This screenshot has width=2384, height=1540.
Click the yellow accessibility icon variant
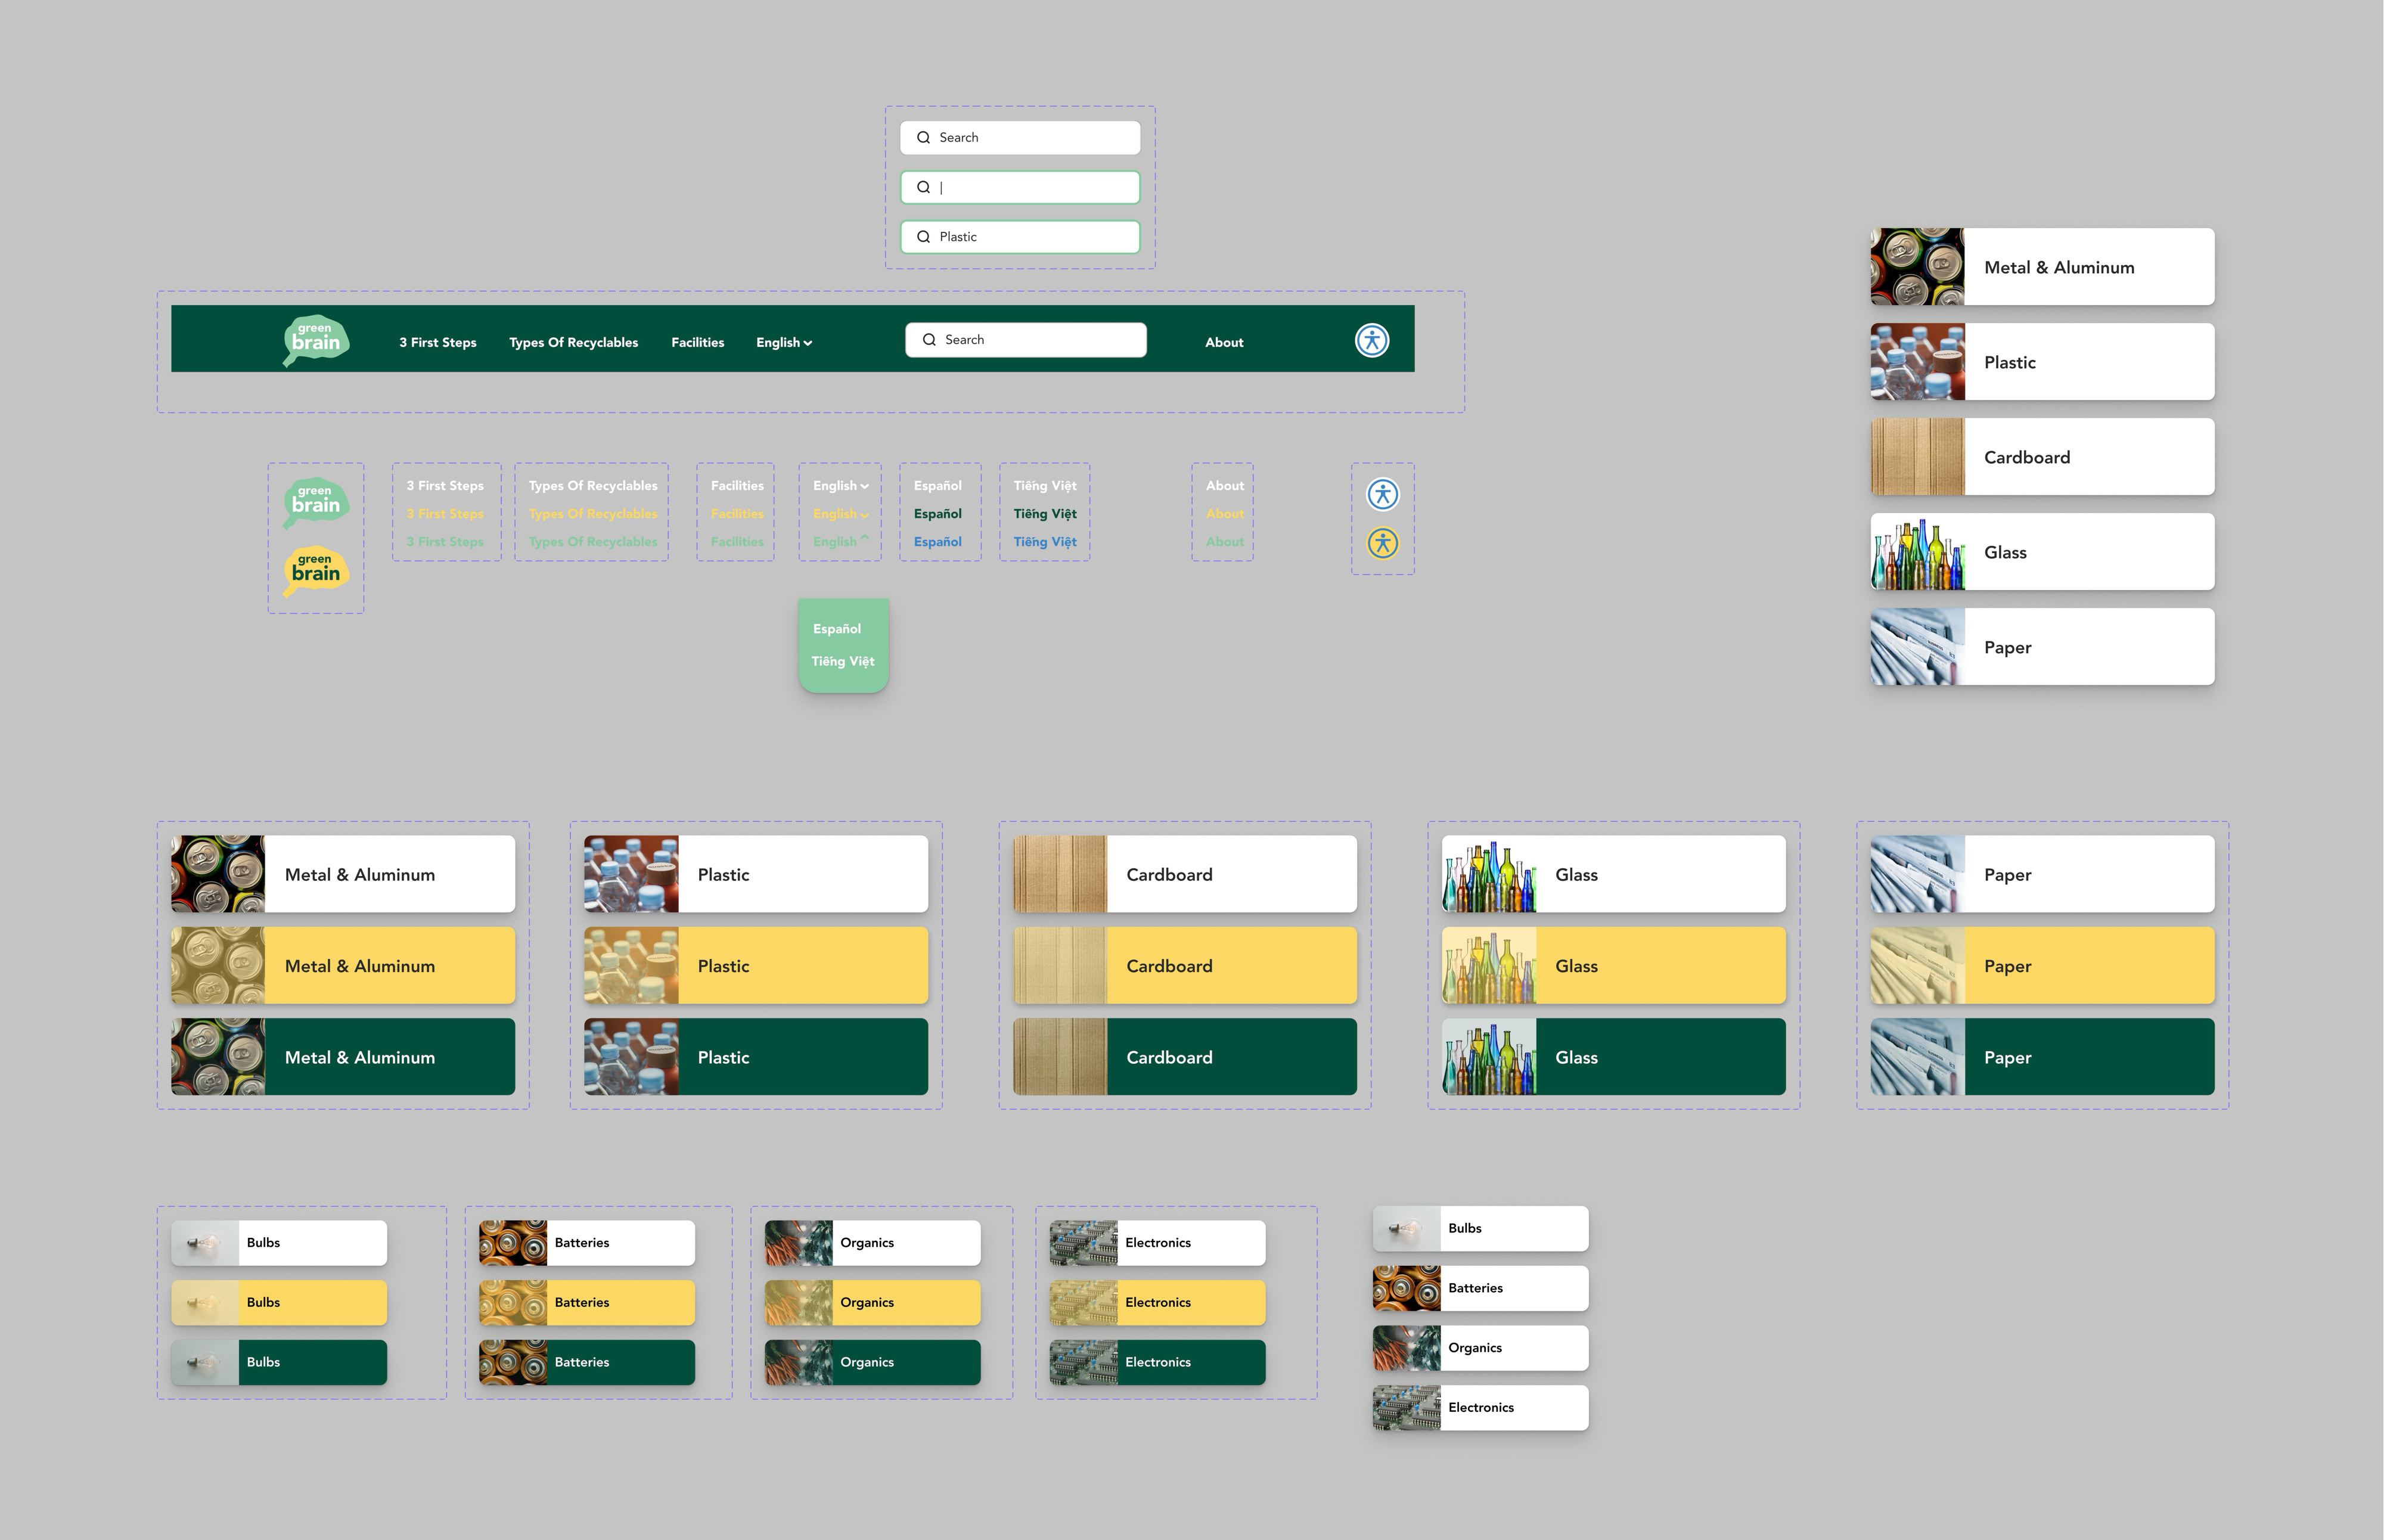(1383, 543)
